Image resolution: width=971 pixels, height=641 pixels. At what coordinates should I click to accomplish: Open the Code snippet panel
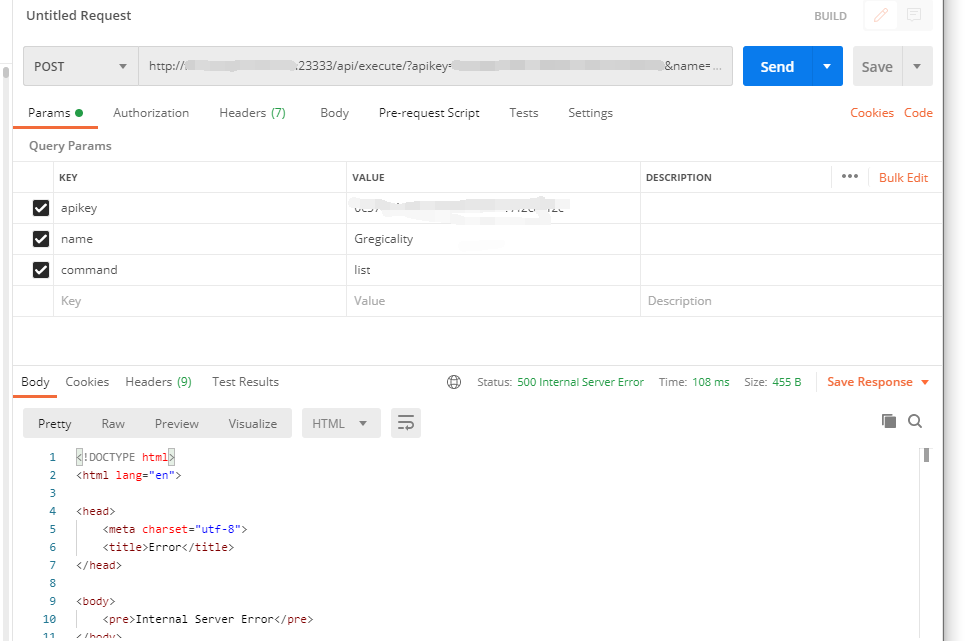918,112
